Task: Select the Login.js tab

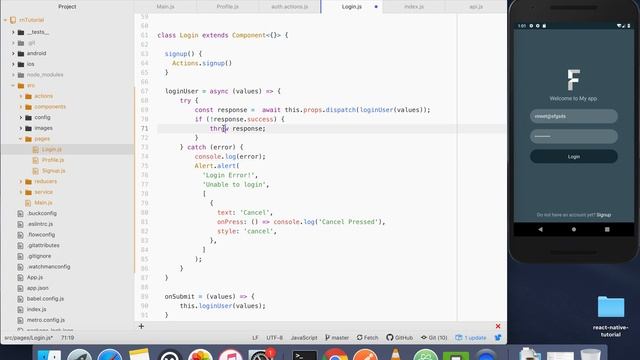Action: tap(352, 7)
